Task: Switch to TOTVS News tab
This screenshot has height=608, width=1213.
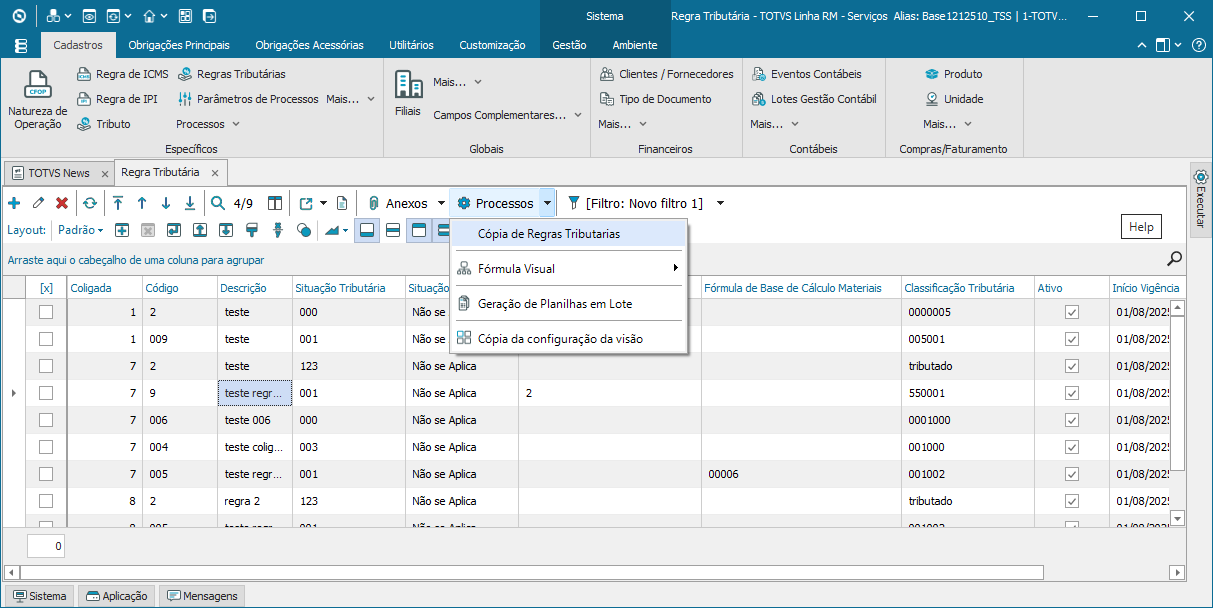Action: point(58,173)
